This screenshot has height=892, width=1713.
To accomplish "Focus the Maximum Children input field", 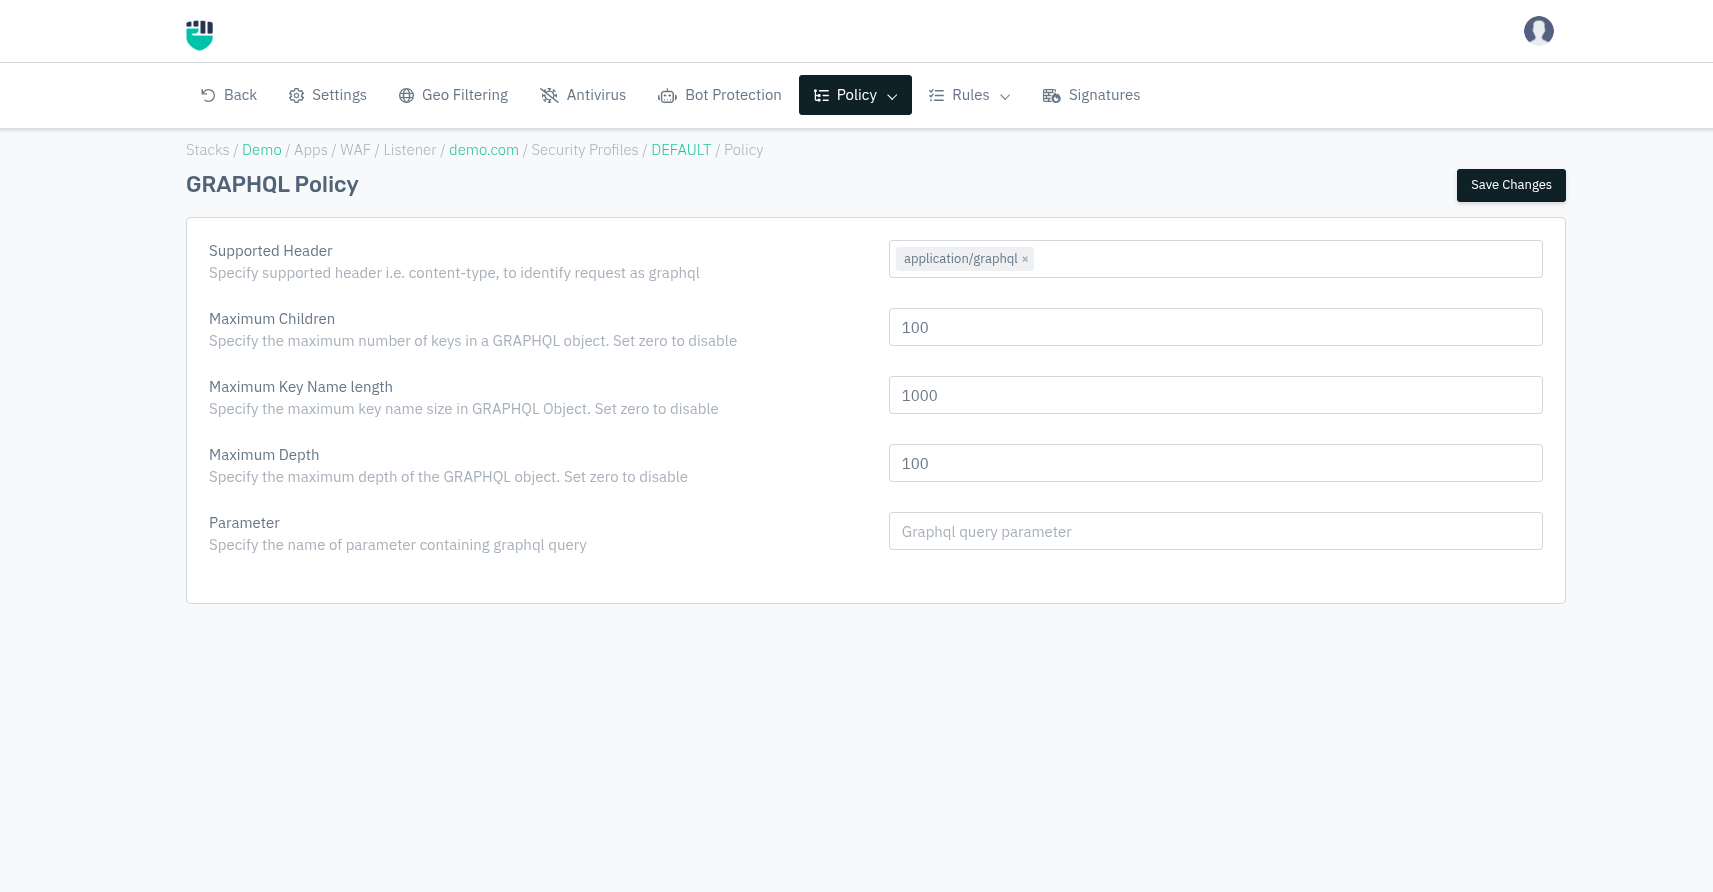I will (1215, 327).
